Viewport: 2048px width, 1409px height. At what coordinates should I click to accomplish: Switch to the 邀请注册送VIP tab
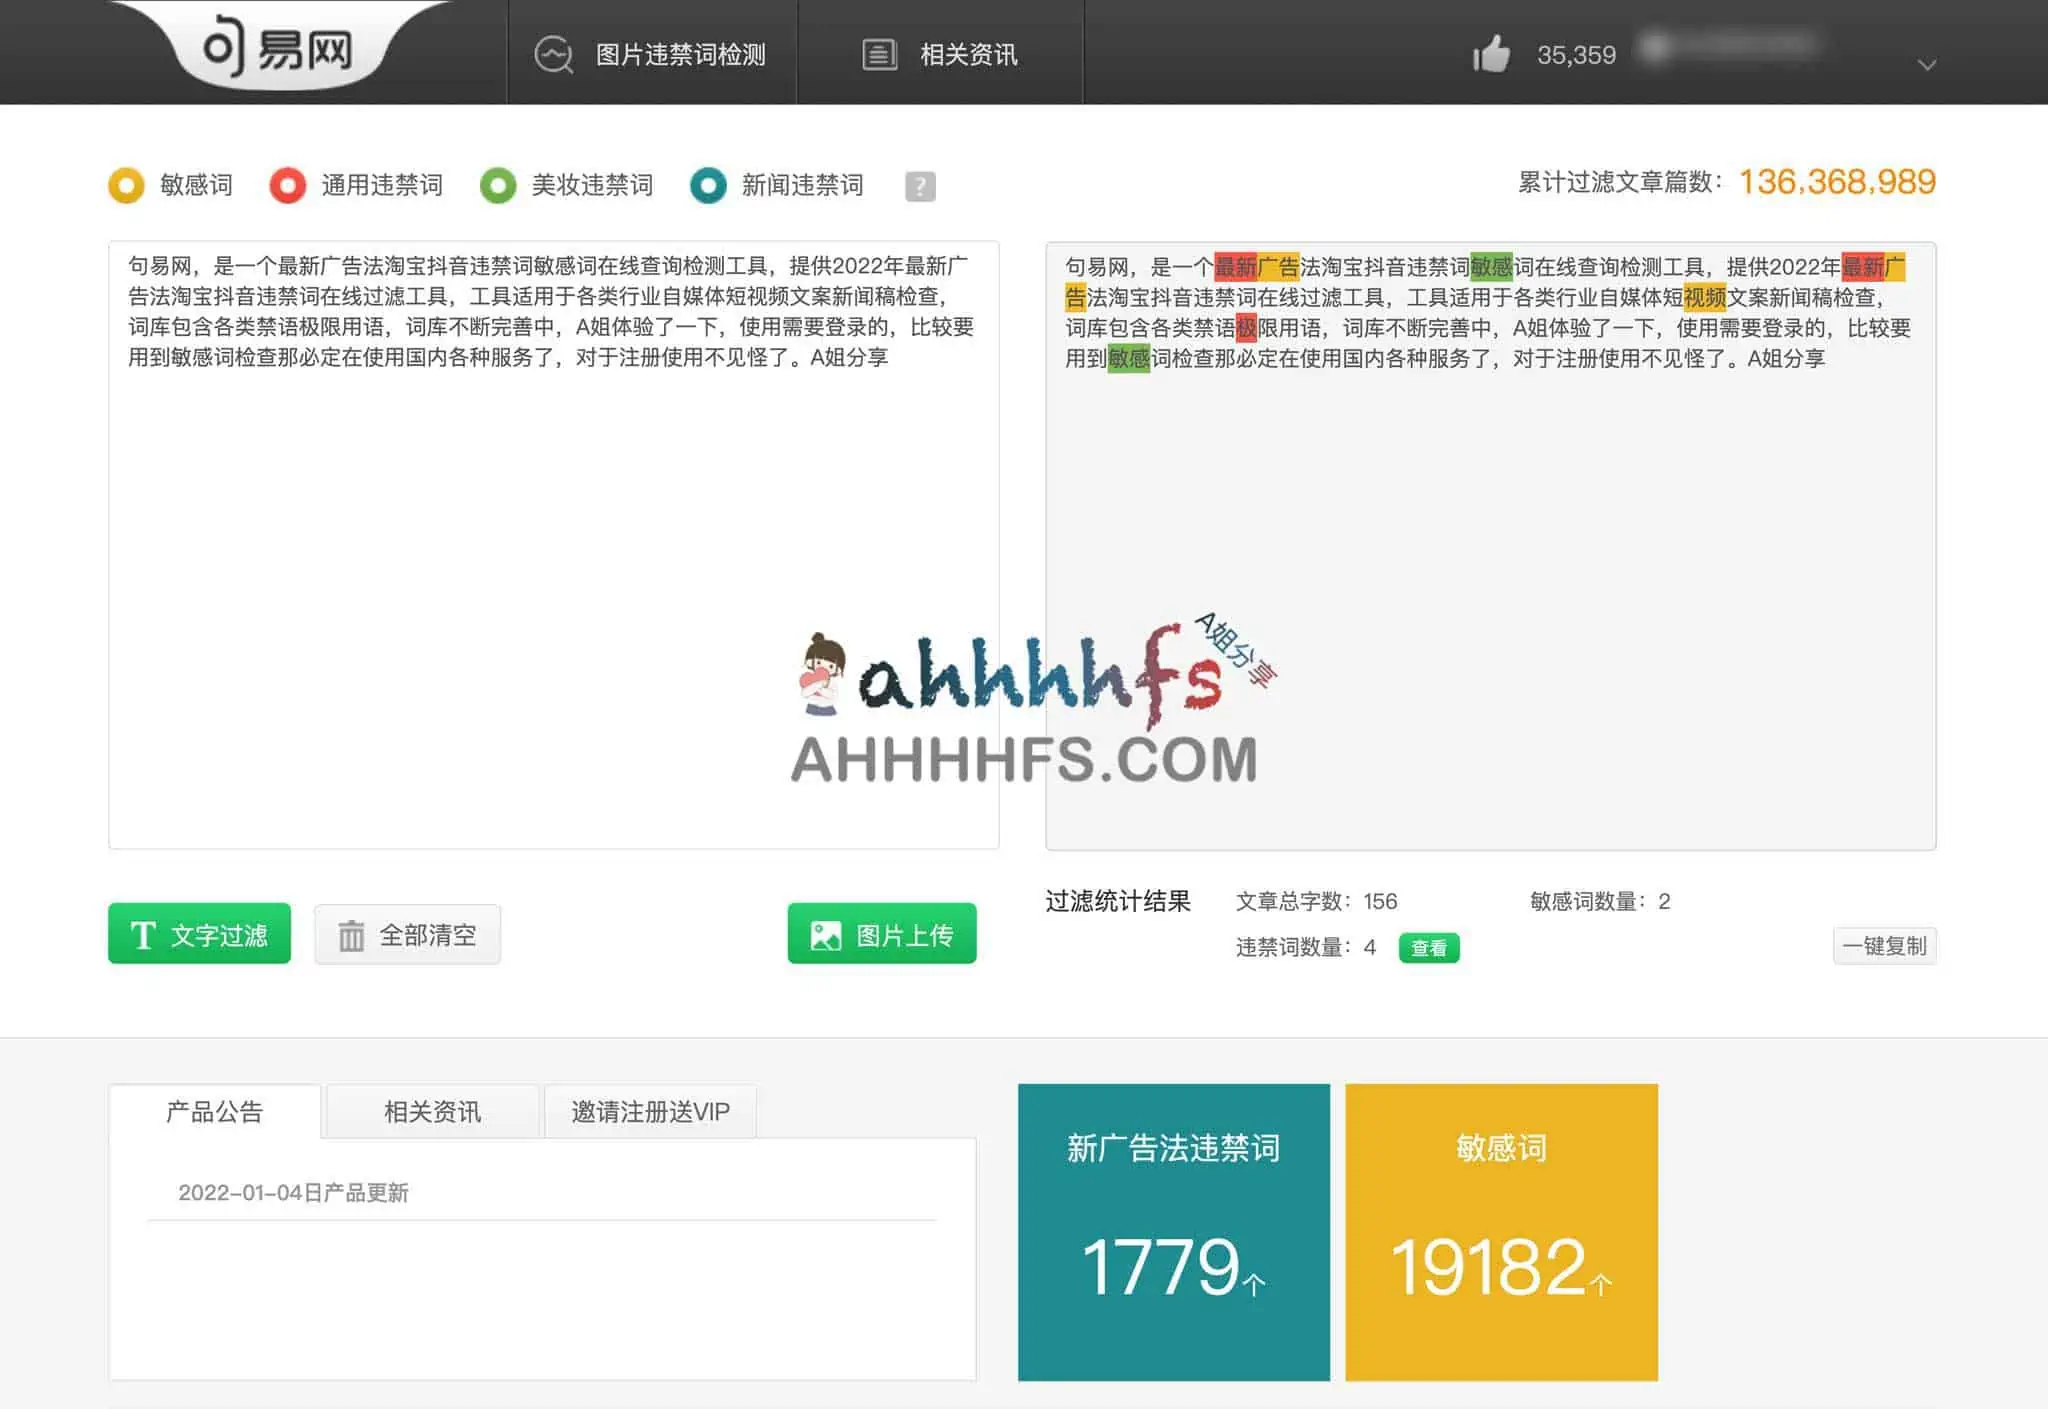pyautogui.click(x=649, y=1111)
